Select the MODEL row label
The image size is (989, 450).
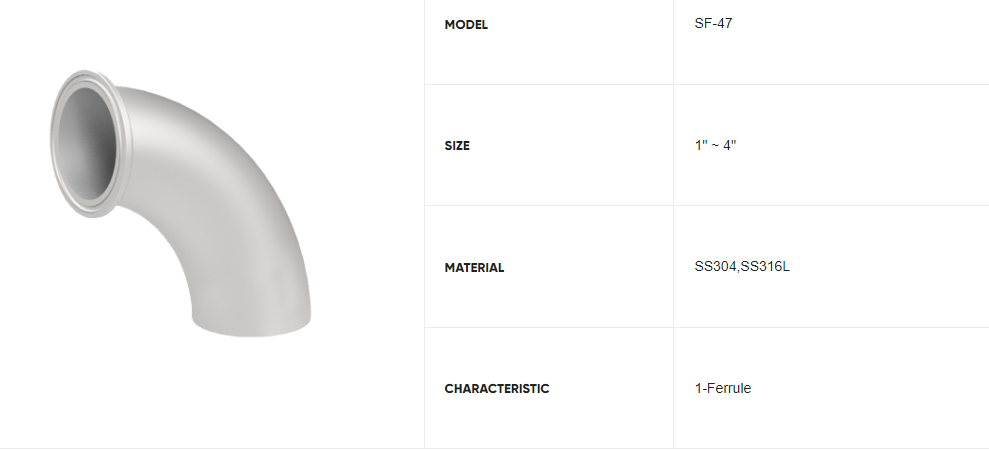[x=466, y=25]
